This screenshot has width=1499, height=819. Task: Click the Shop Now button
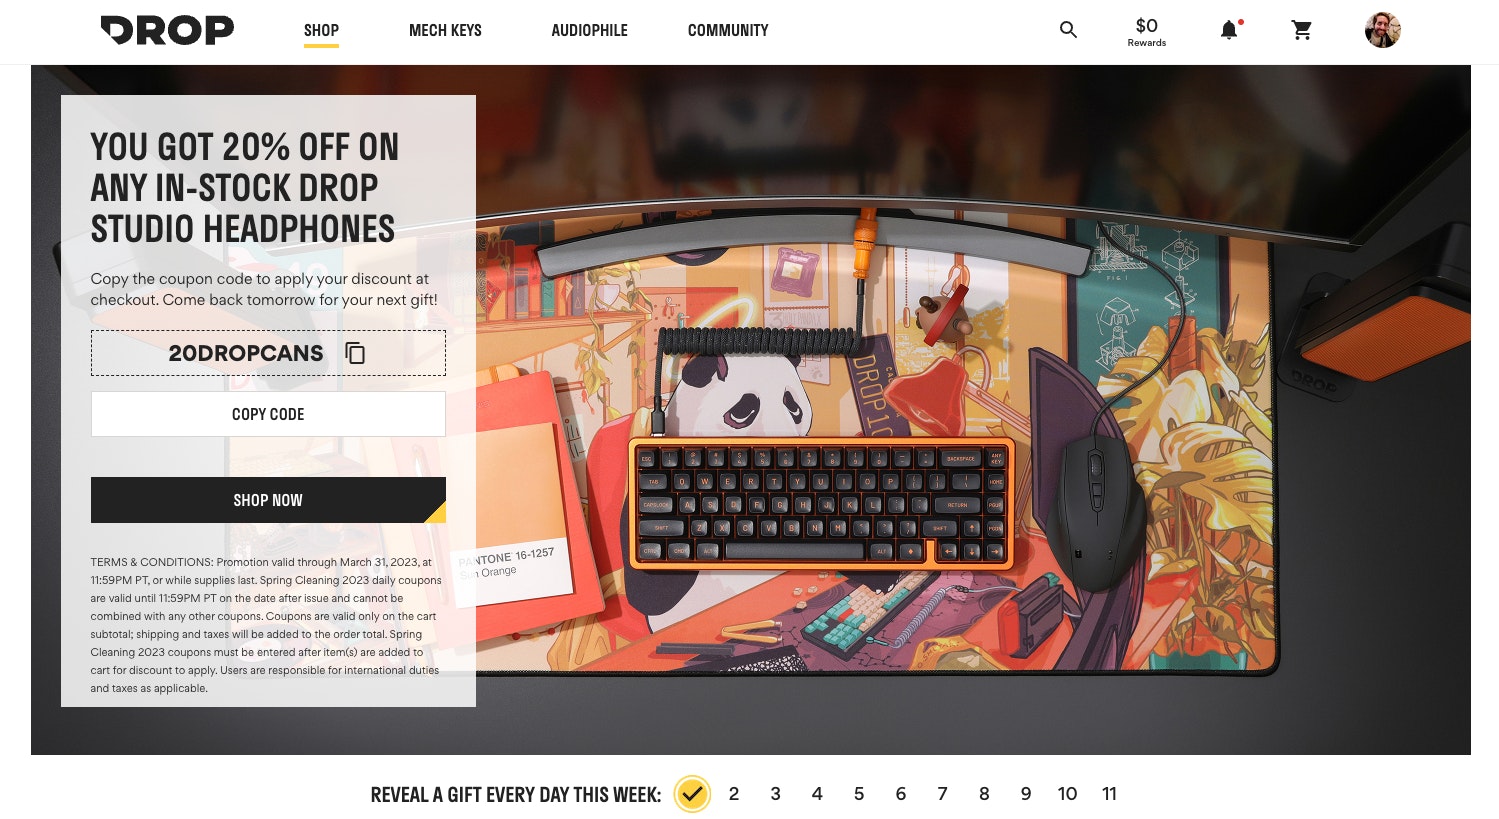(268, 500)
